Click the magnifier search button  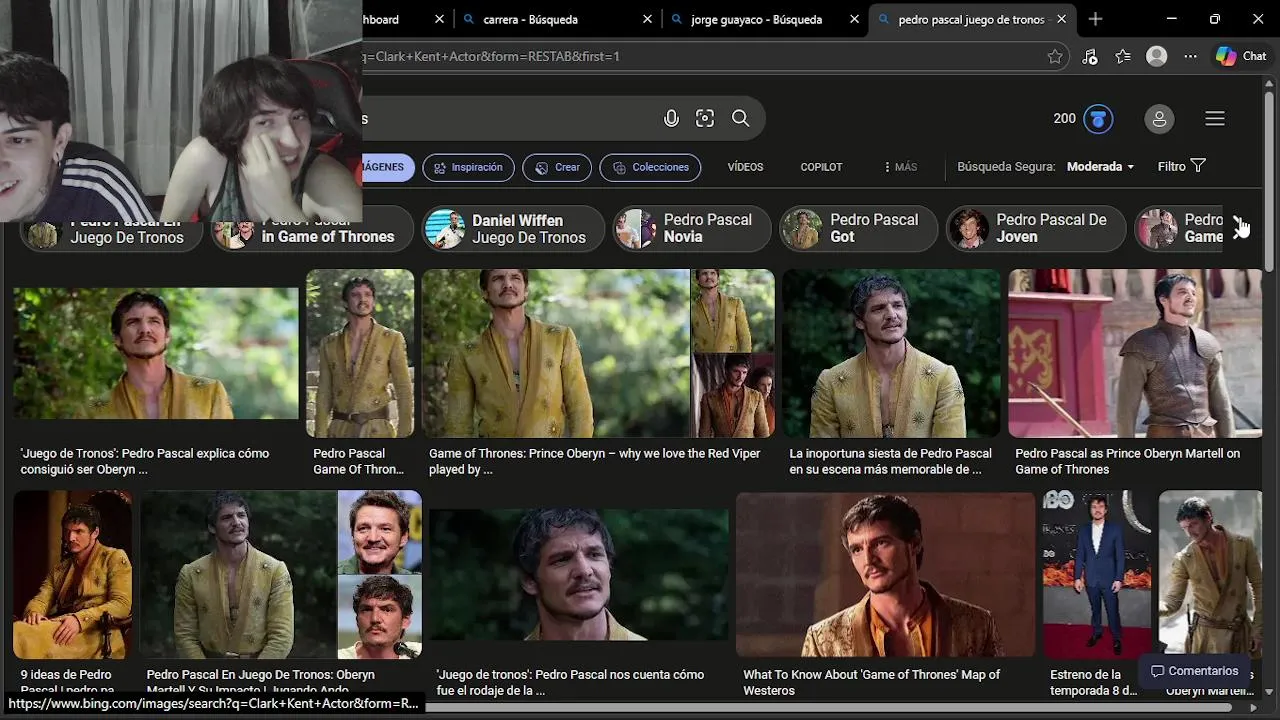point(740,119)
